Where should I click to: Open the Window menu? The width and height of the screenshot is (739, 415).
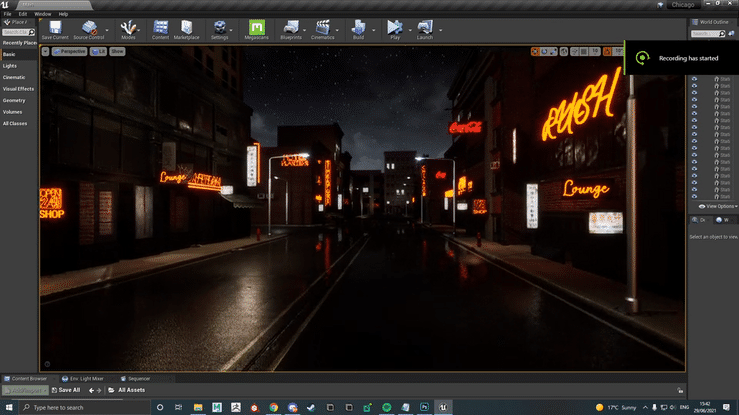coord(43,14)
